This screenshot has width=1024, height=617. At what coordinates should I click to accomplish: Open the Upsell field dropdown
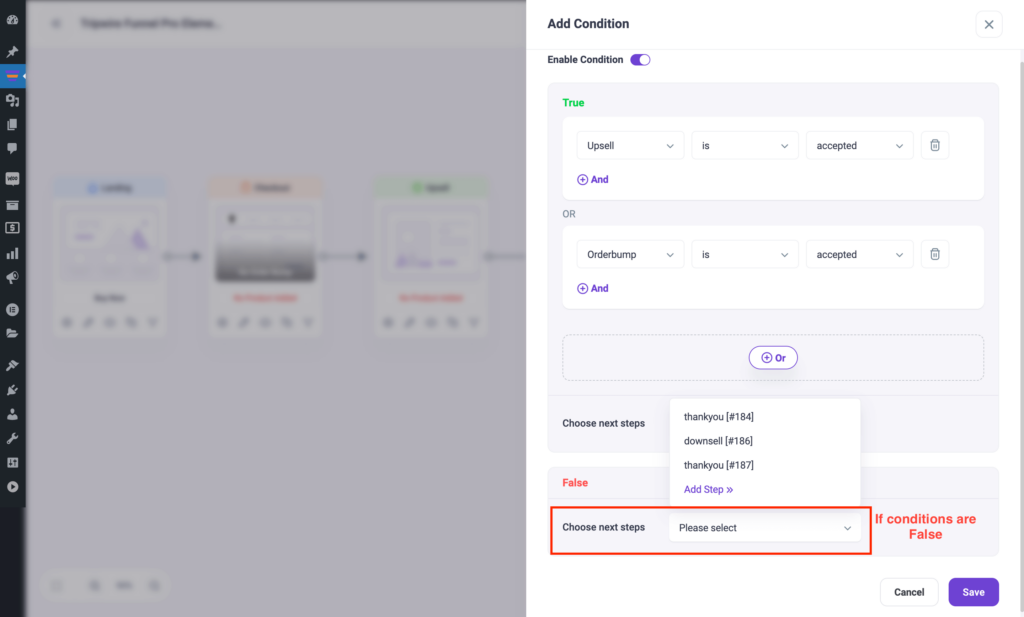[x=630, y=145]
